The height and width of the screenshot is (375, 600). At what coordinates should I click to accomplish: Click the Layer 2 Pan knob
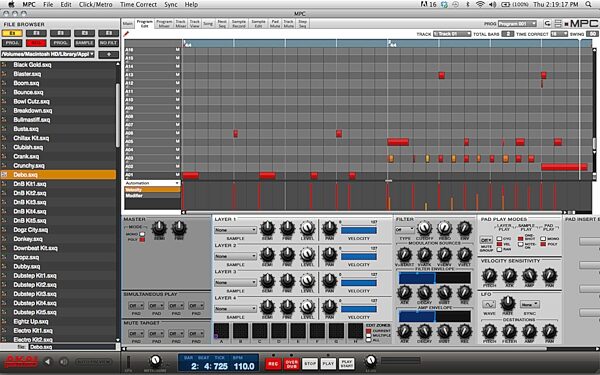pyautogui.click(x=329, y=254)
